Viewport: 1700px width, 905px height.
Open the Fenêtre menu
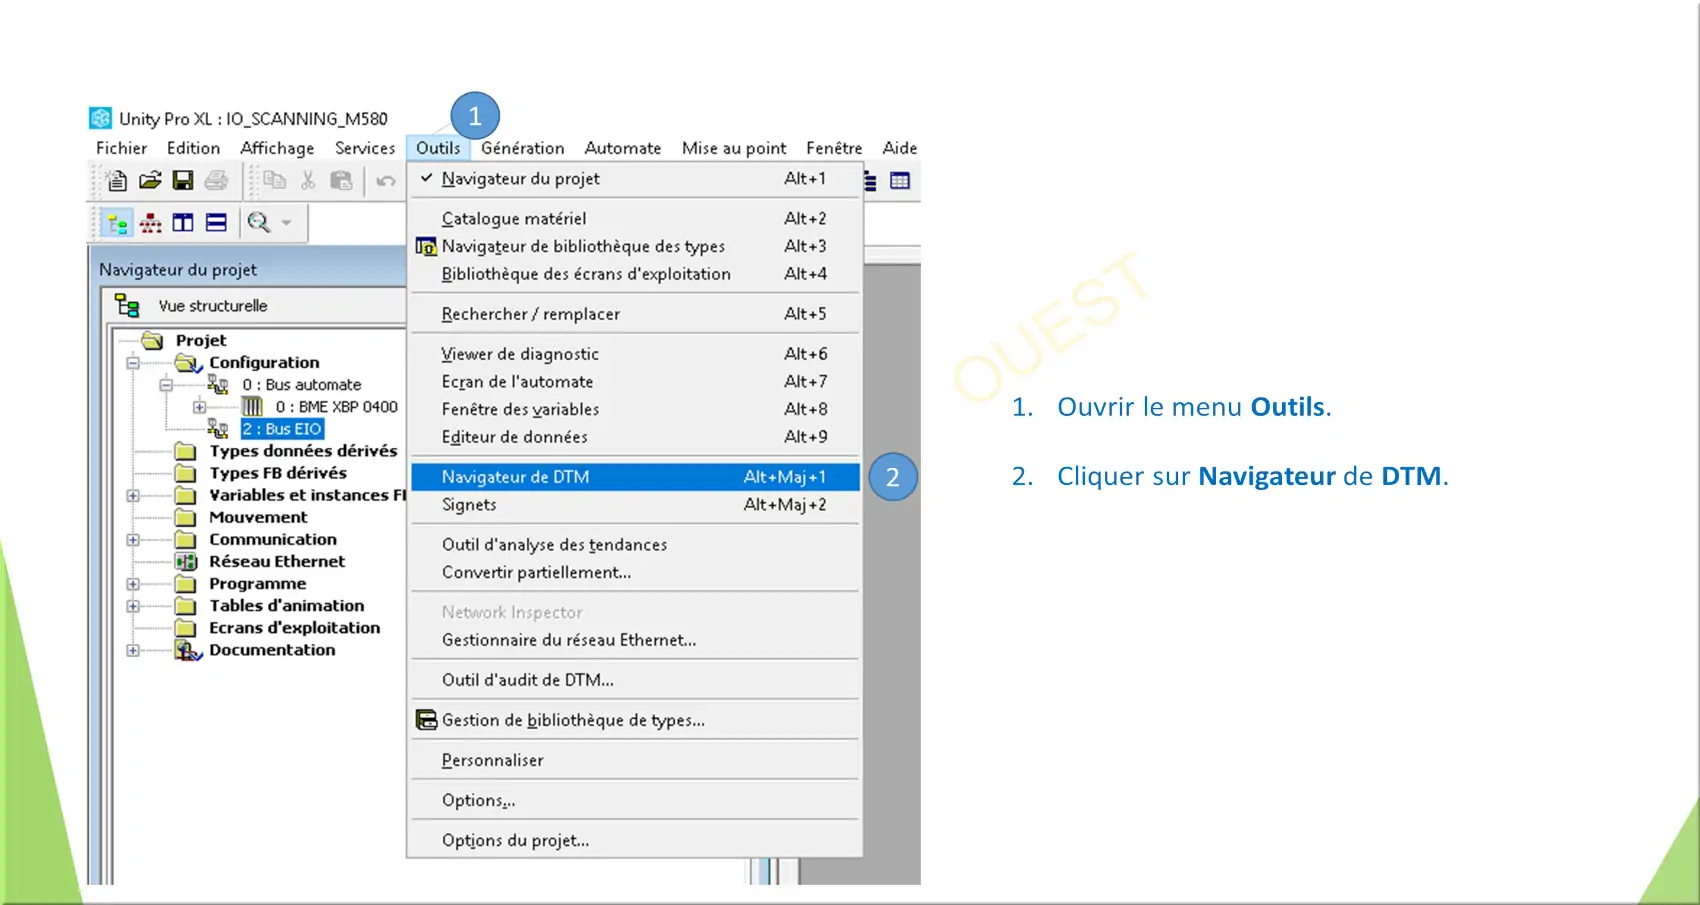[x=834, y=148]
